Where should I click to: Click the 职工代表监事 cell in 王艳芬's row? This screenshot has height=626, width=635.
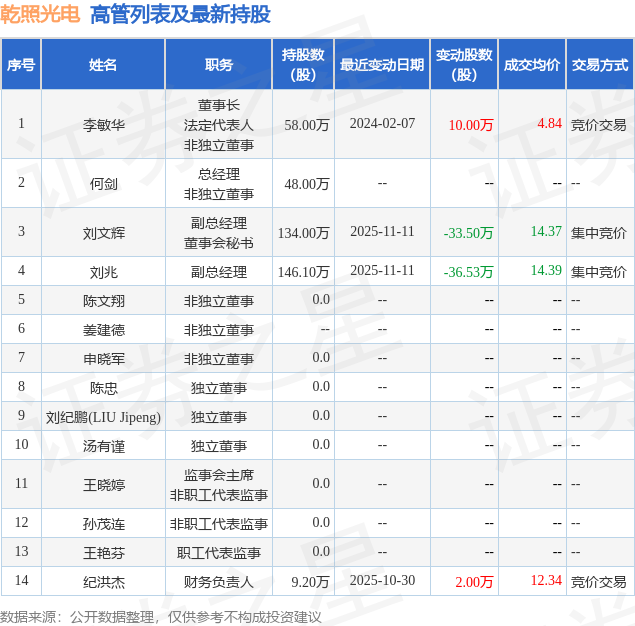219,553
